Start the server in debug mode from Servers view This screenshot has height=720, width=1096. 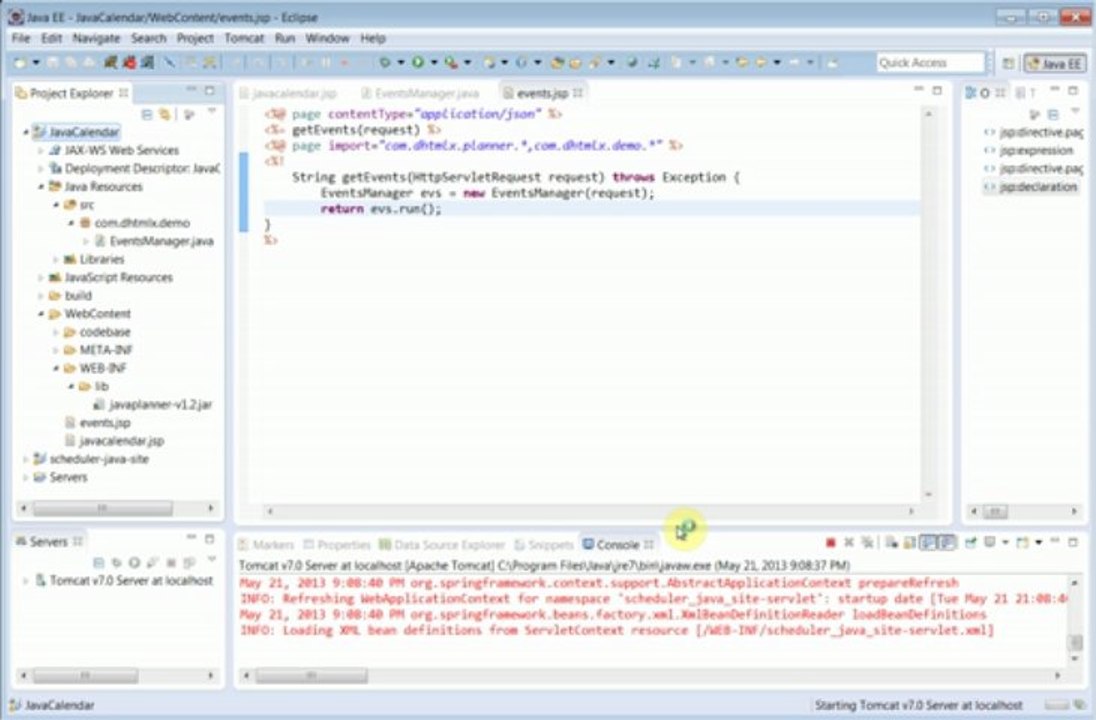point(116,563)
